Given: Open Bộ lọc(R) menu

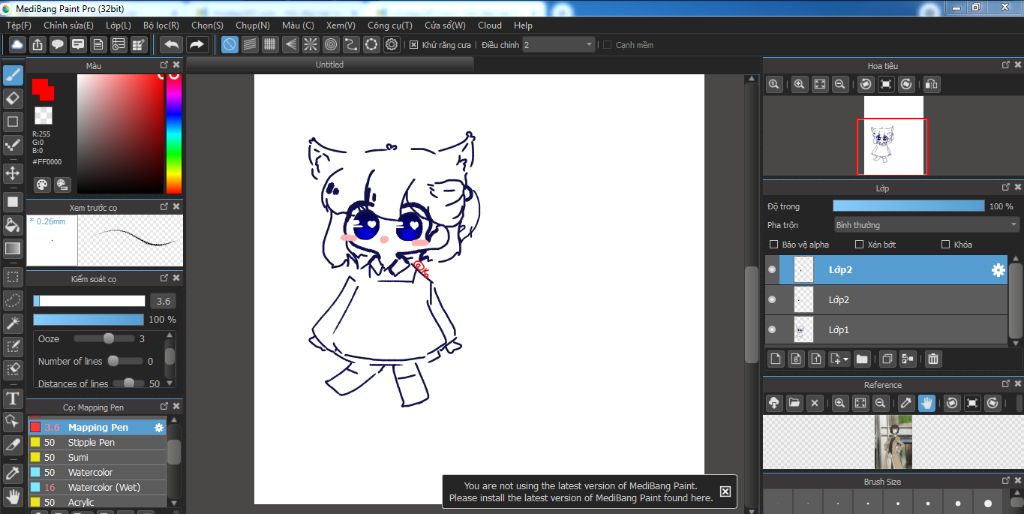Looking at the screenshot, I should click(x=161, y=25).
